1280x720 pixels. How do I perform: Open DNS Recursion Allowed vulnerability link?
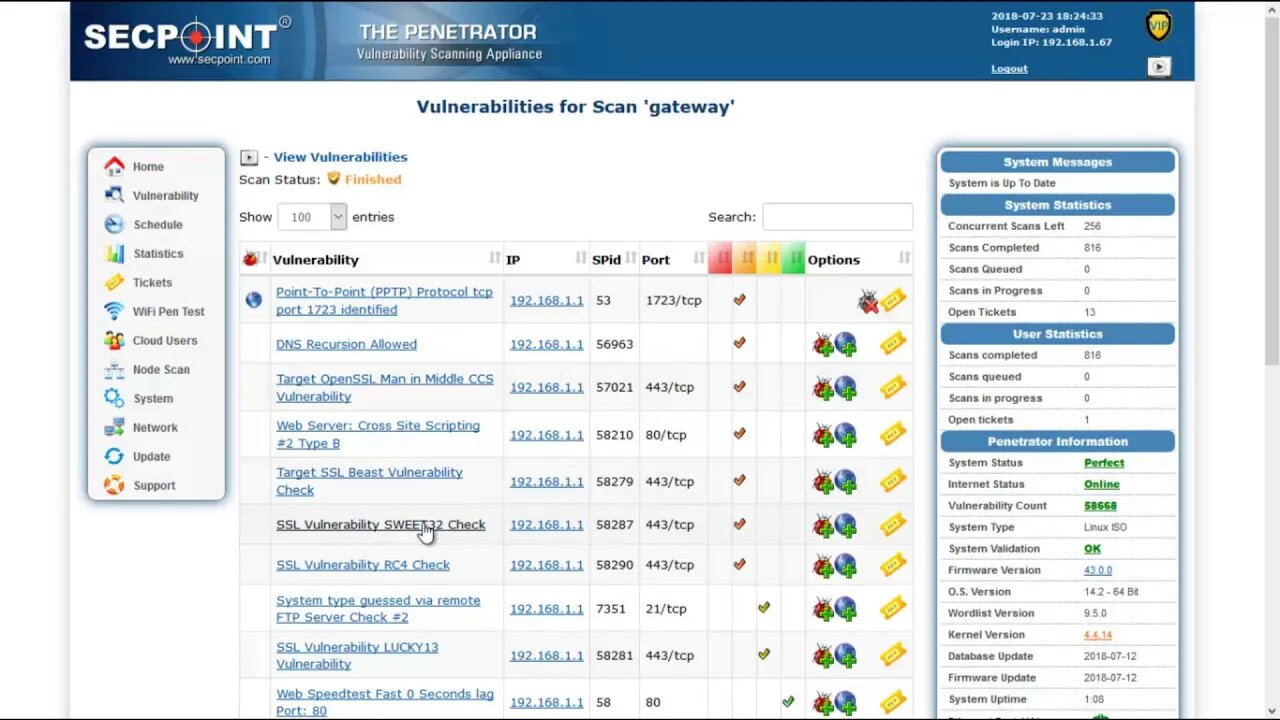click(346, 344)
